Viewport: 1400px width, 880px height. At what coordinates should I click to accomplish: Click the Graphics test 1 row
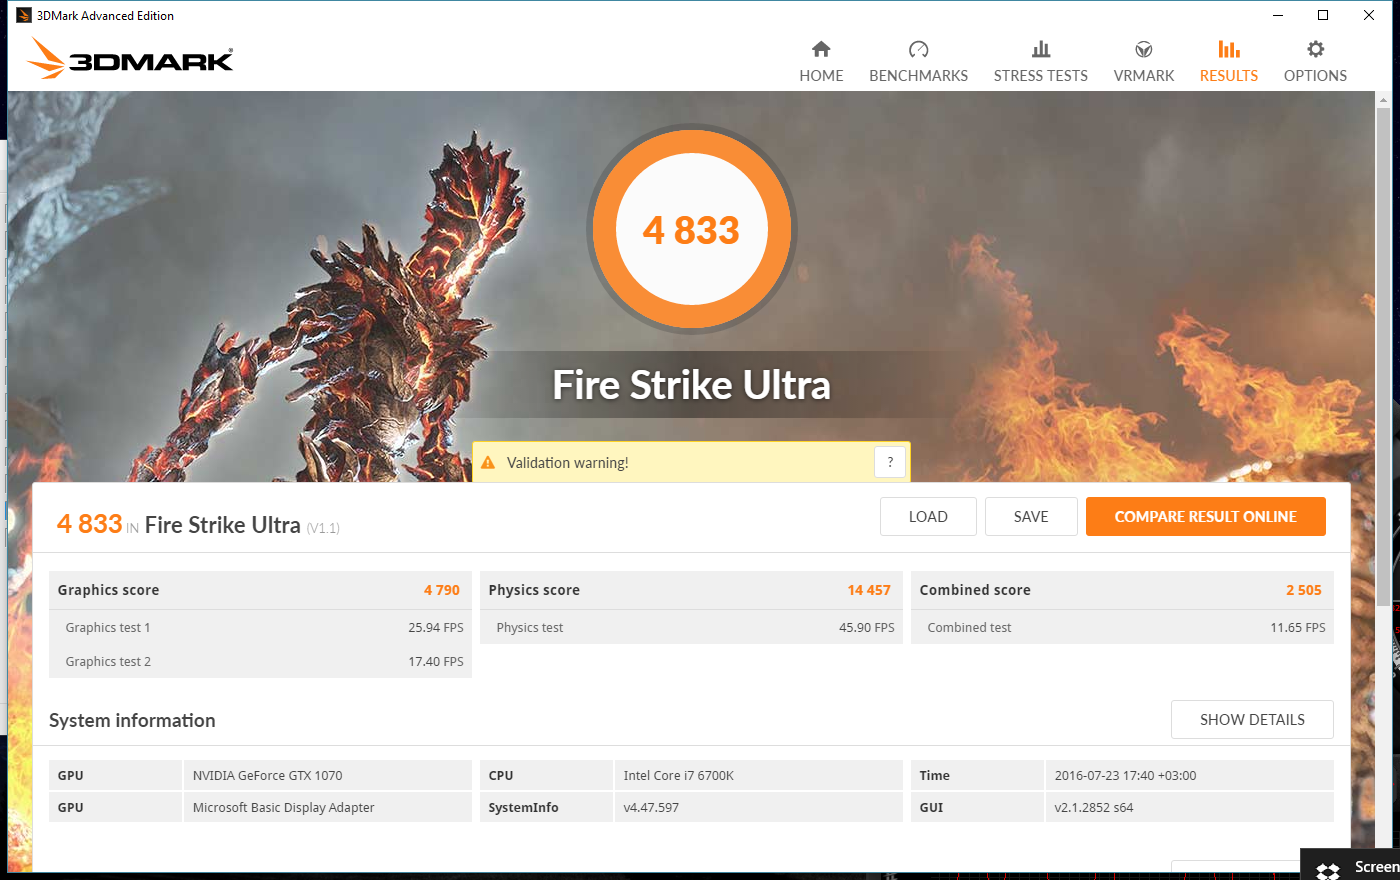(260, 627)
